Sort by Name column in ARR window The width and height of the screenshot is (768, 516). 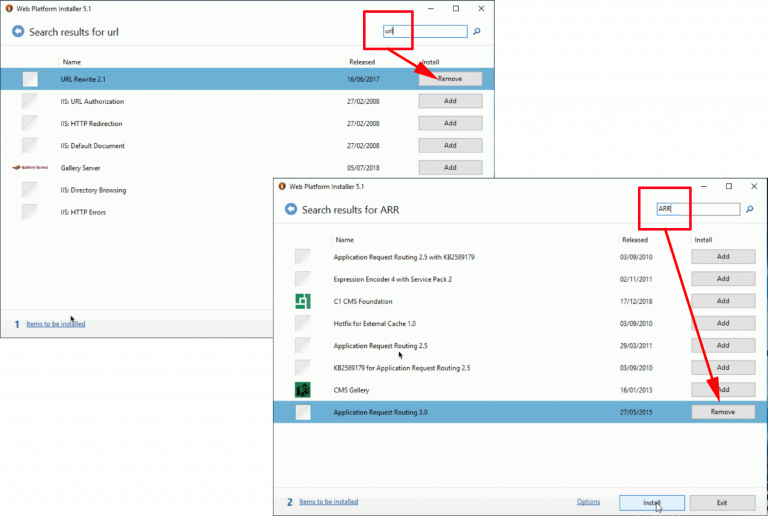pos(344,240)
